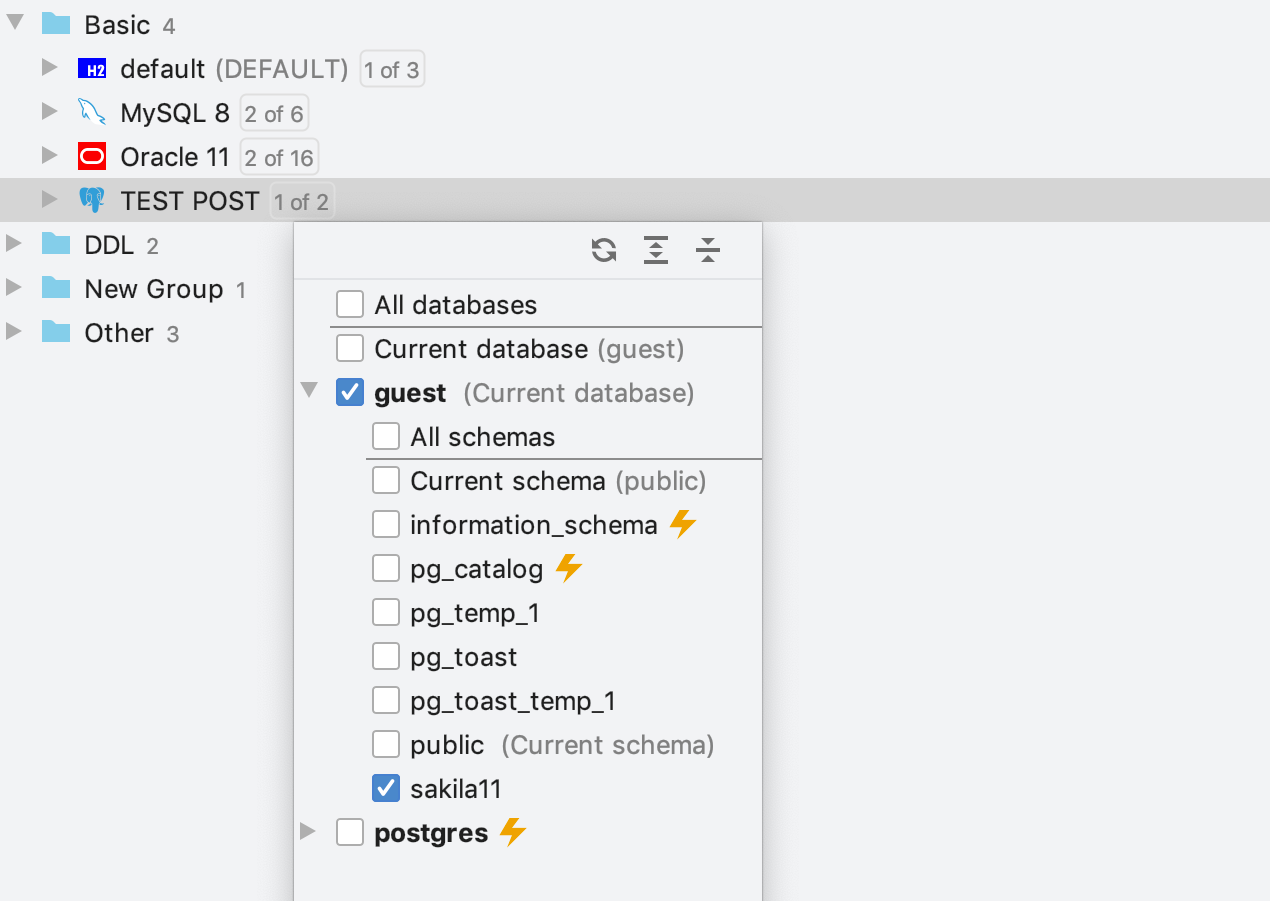The width and height of the screenshot is (1270, 901).
Task: Select the New Group folder
Action: point(153,289)
